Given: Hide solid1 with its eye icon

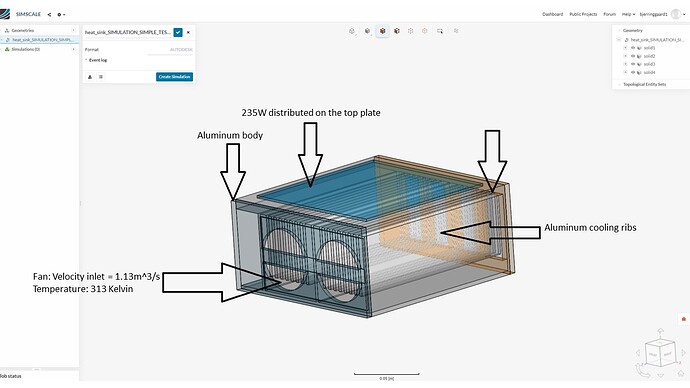Looking at the screenshot, I should click(633, 48).
